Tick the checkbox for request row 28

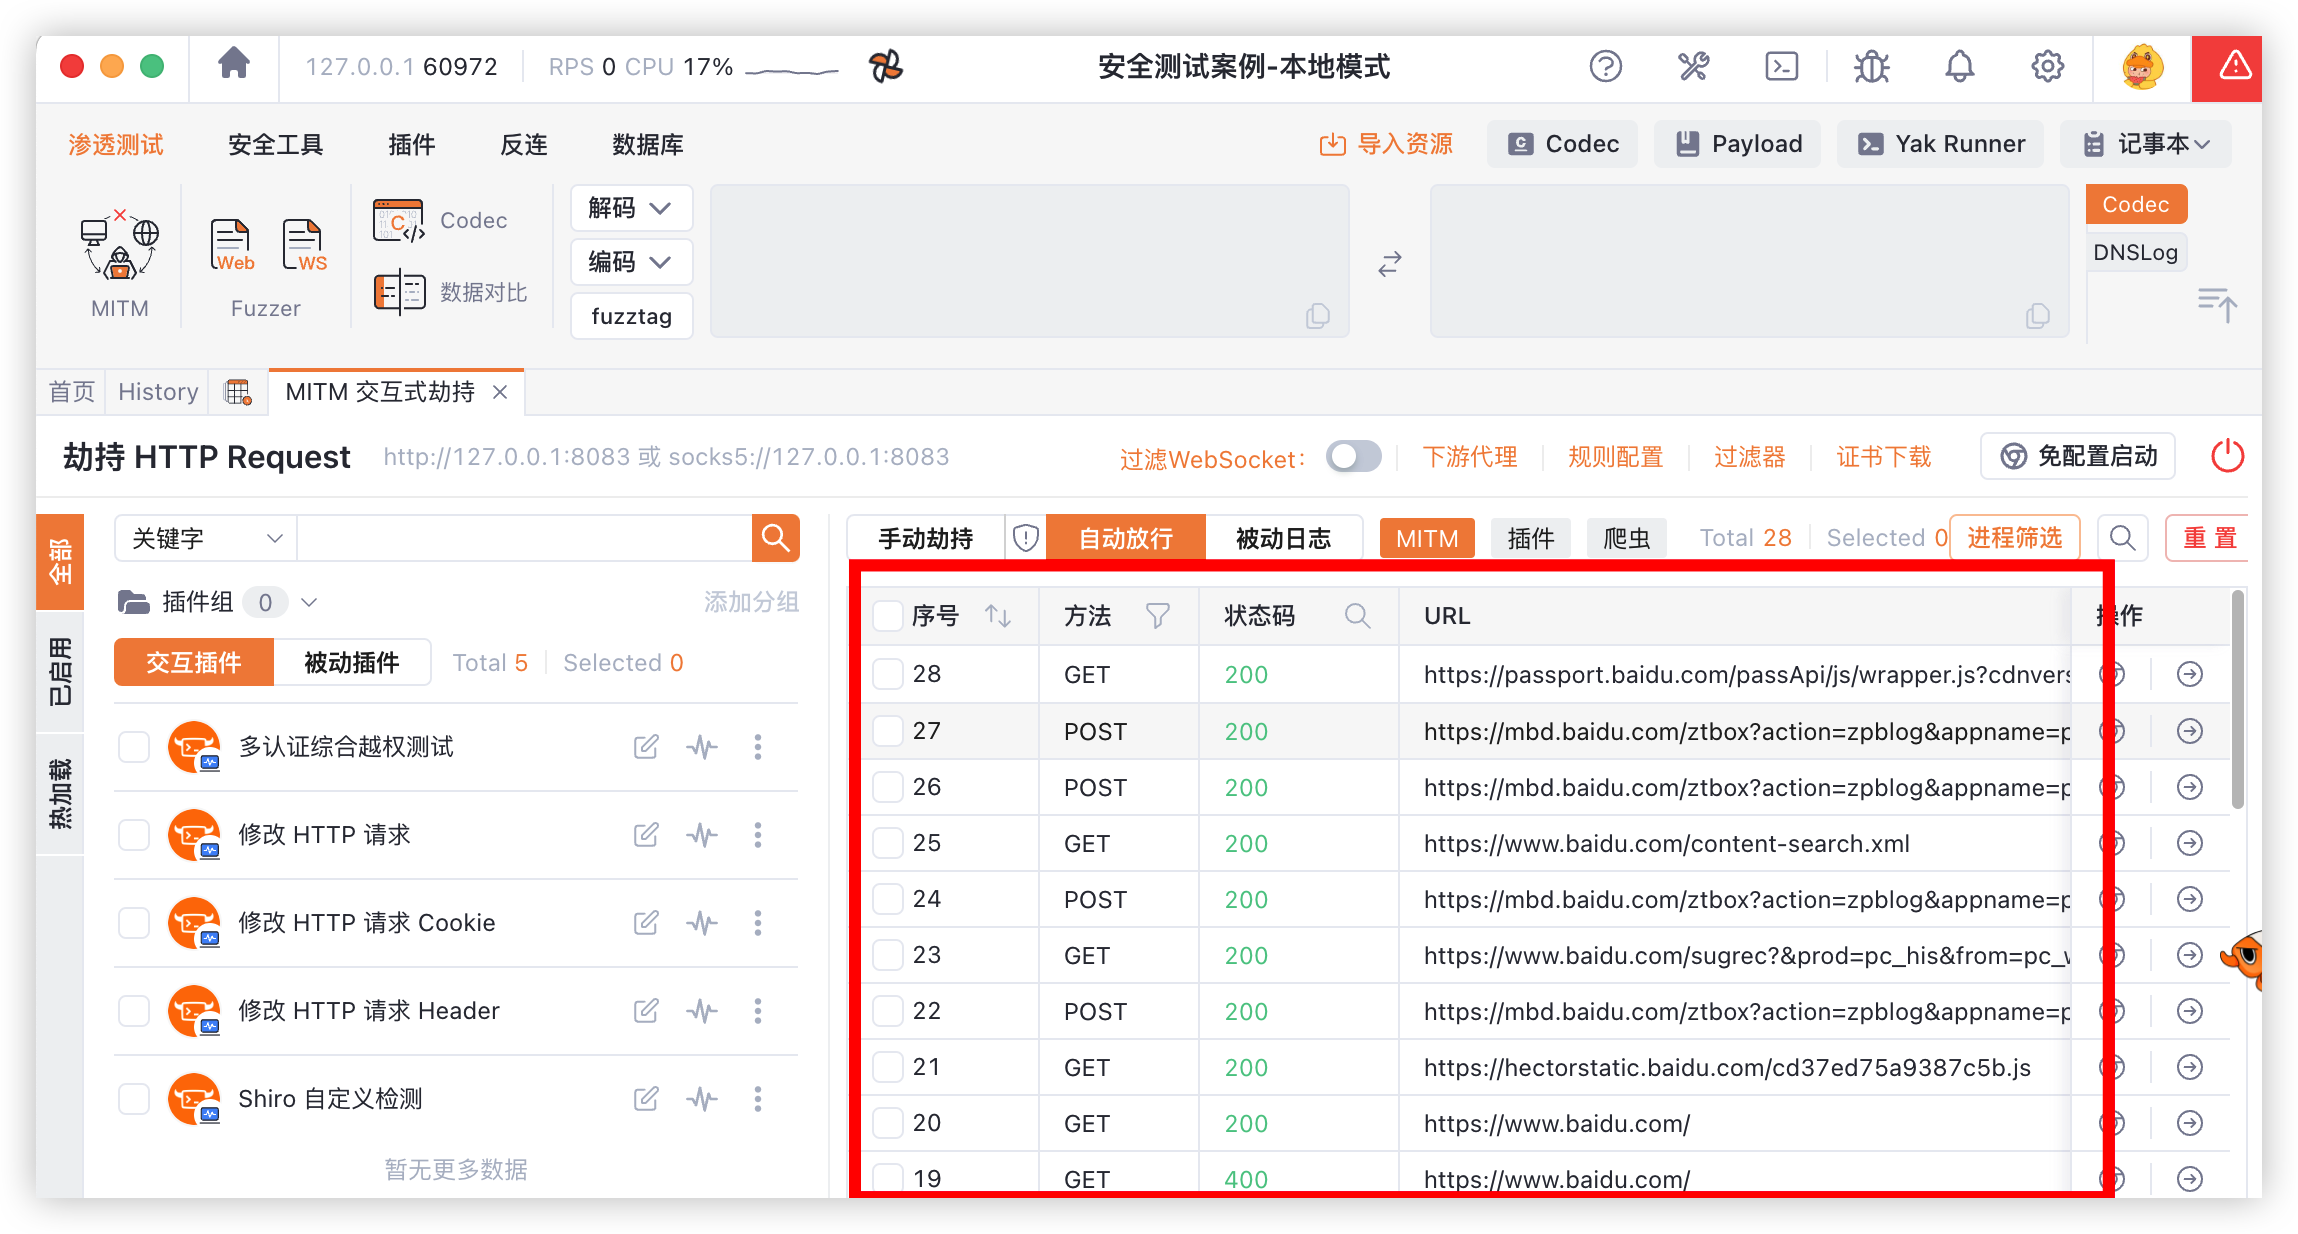(887, 674)
